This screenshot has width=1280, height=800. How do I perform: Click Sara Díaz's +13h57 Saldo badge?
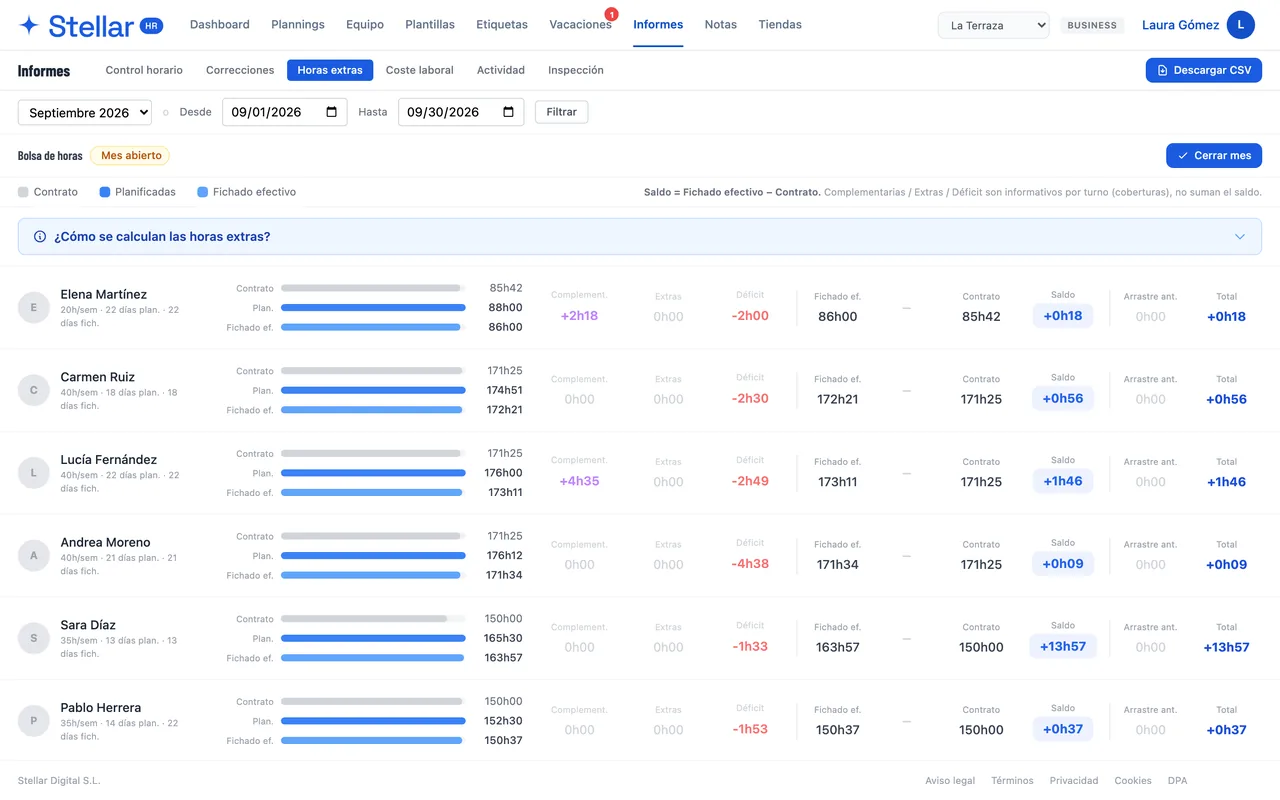click(x=1063, y=647)
